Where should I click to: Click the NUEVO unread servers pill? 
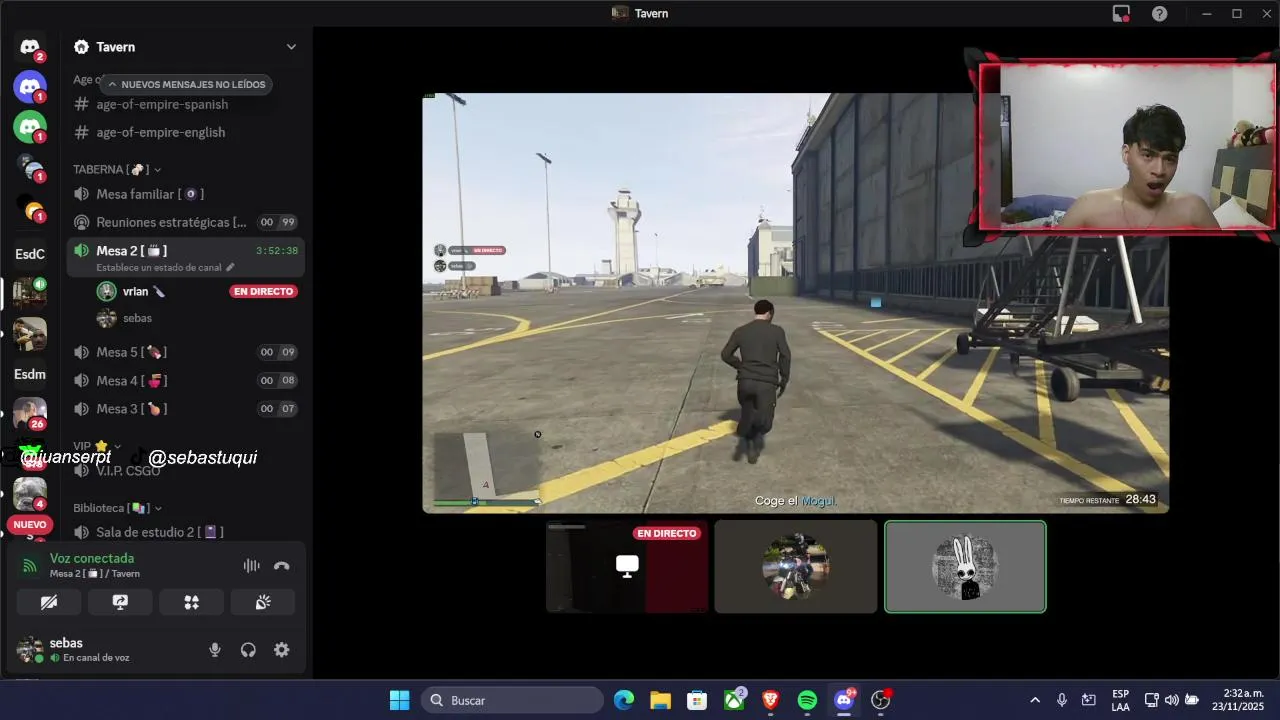tap(30, 524)
